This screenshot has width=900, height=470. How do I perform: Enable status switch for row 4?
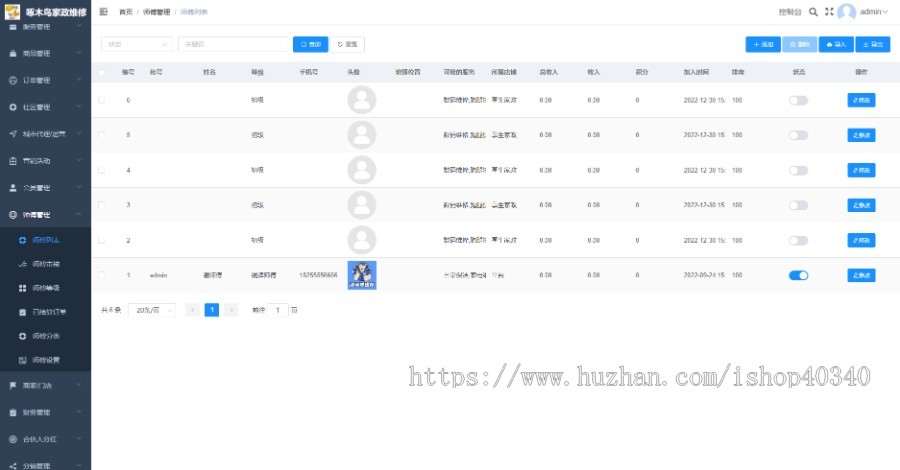[798, 170]
